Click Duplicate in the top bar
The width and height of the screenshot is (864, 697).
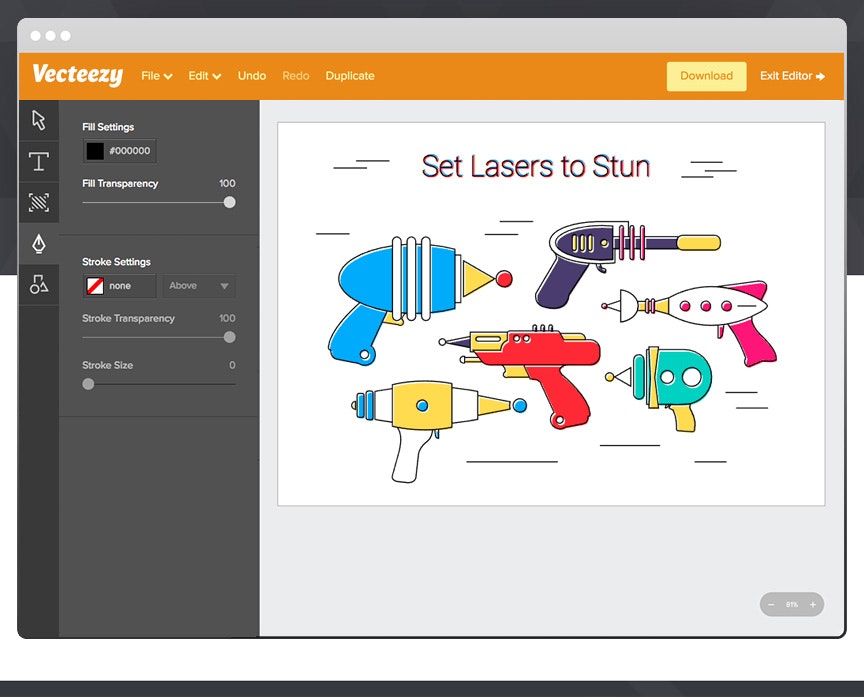coord(350,76)
